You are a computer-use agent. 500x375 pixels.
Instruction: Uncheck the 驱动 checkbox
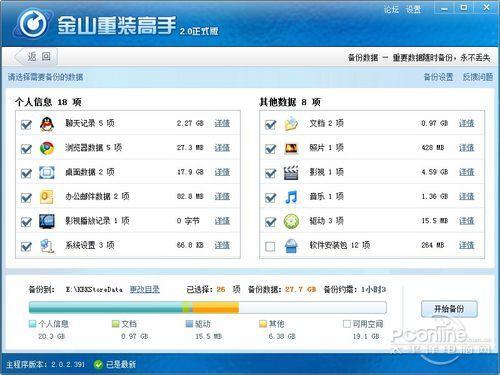270,222
